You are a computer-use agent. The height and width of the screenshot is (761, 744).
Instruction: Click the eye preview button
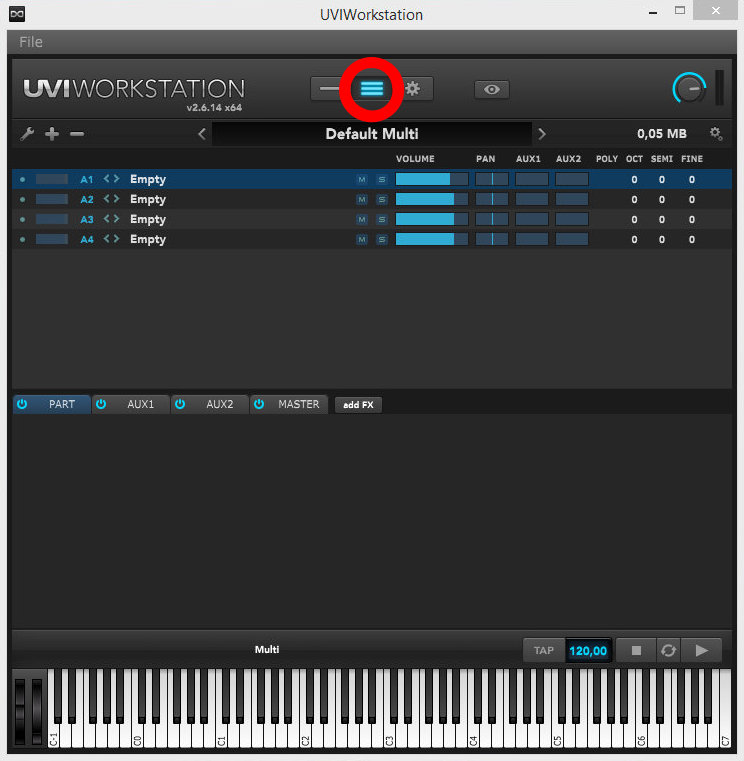492,89
